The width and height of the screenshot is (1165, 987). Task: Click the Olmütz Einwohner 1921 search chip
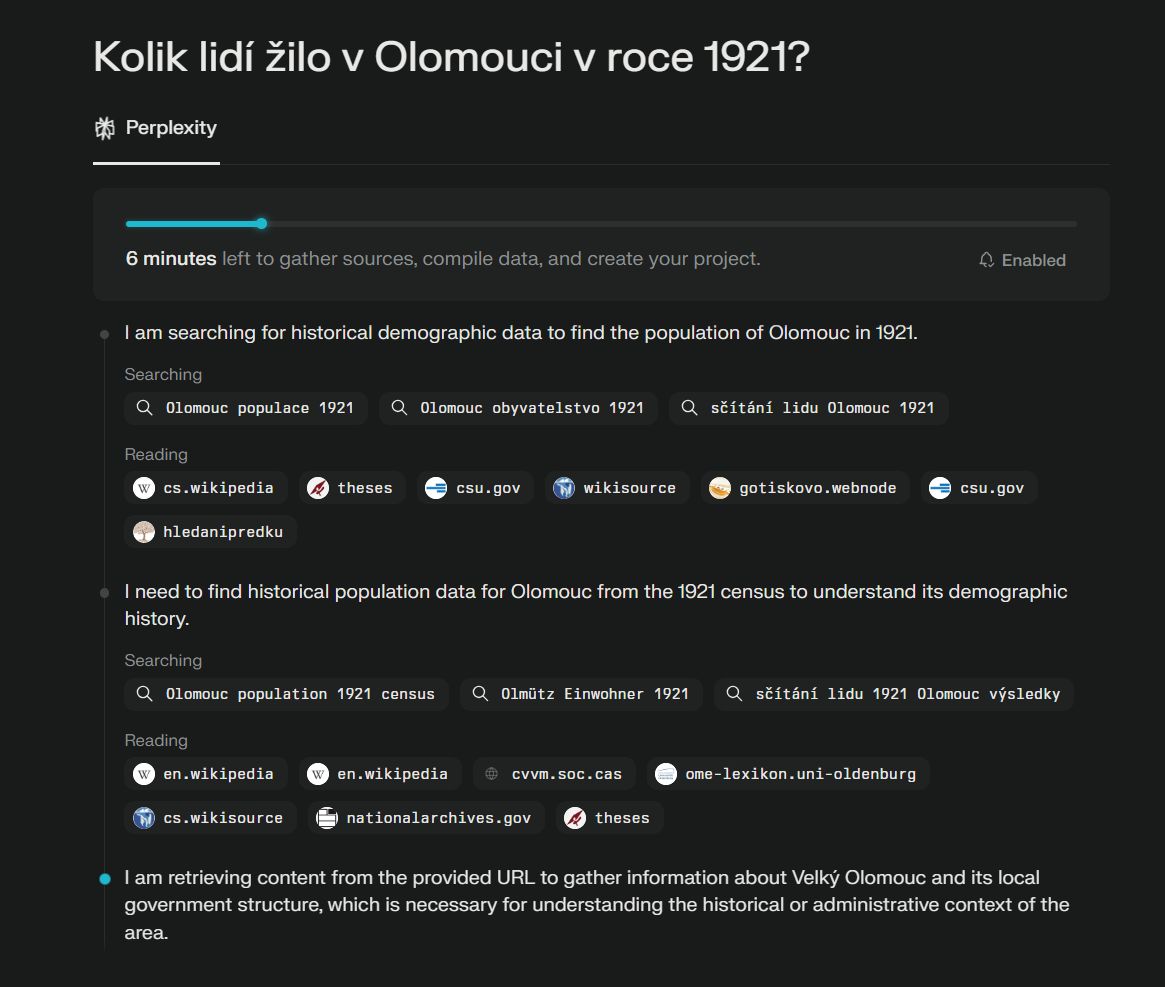(581, 693)
